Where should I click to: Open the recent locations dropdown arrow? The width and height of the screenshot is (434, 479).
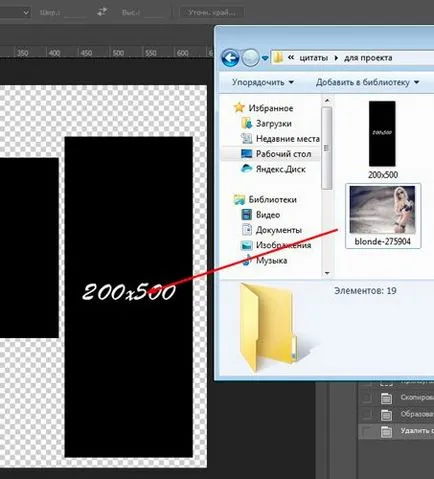click(x=265, y=58)
